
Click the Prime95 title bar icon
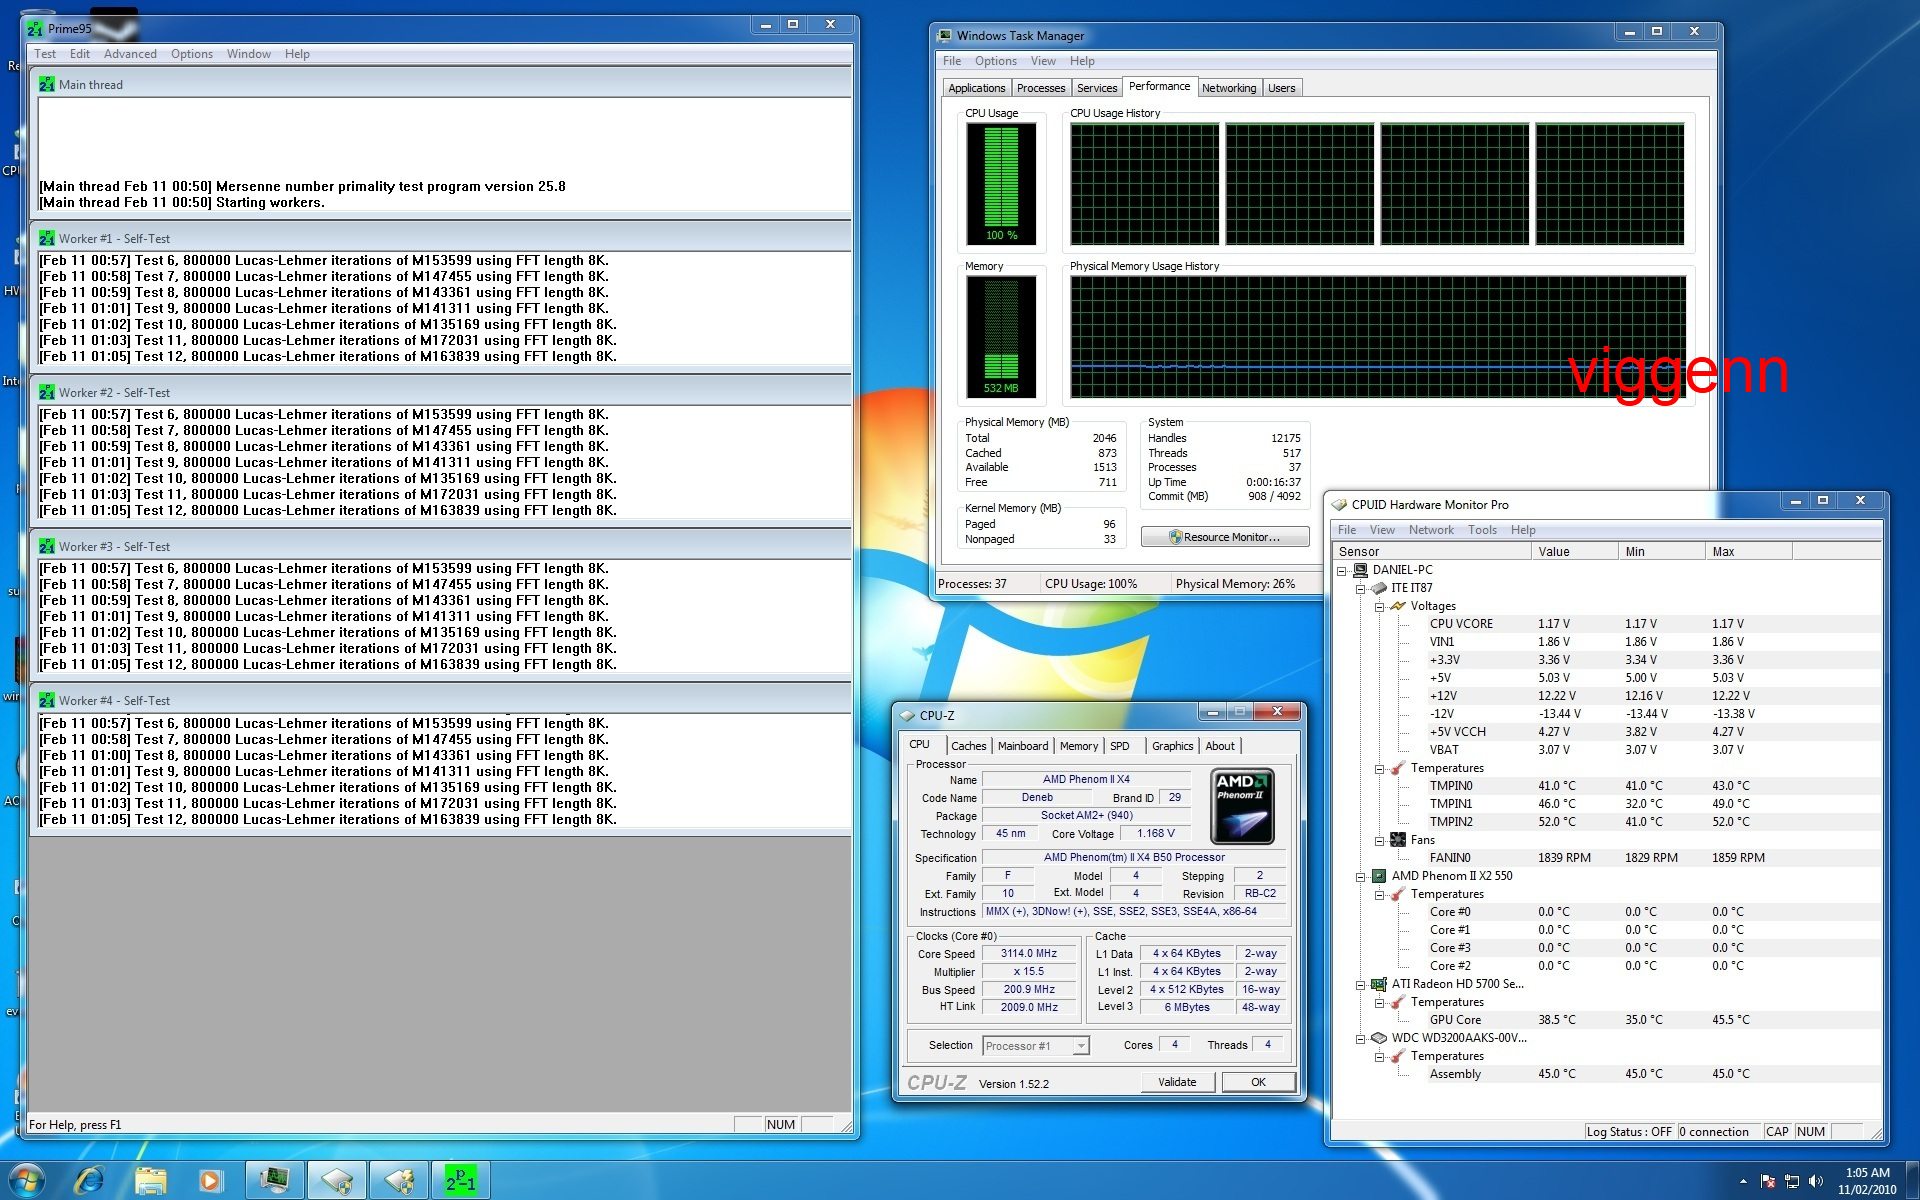(35, 28)
